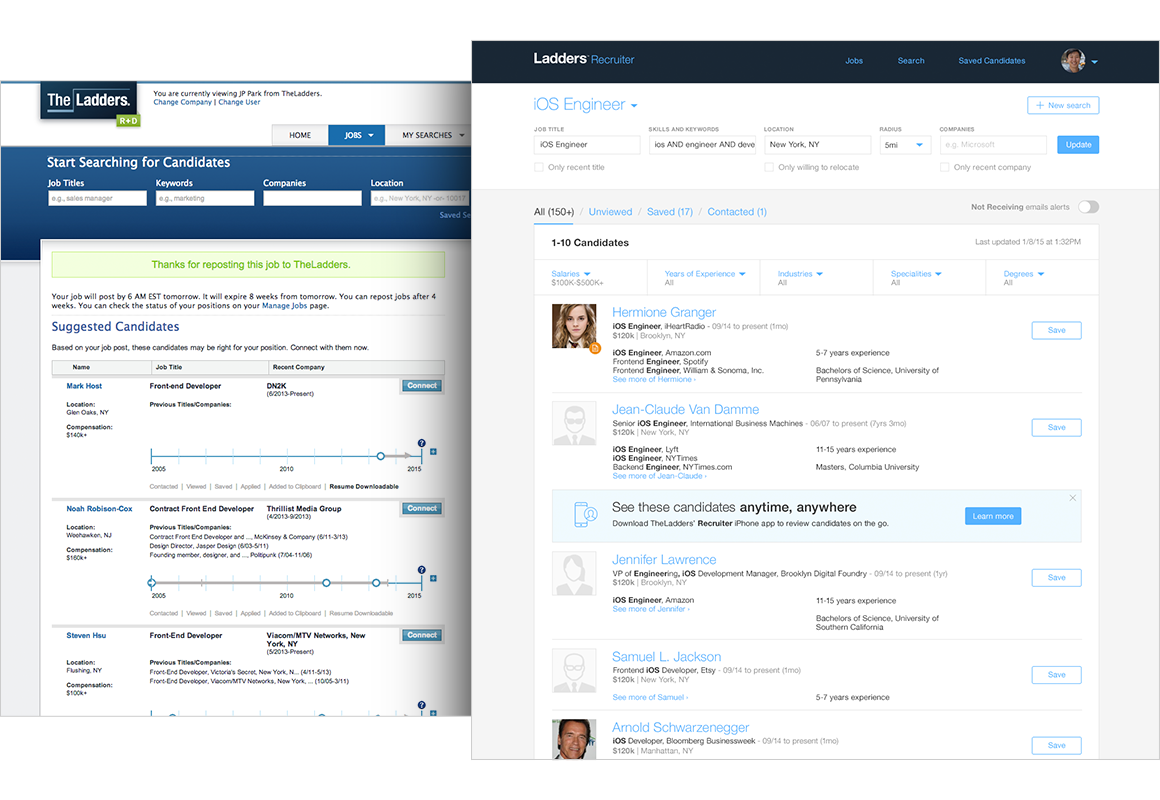The width and height of the screenshot is (1160, 800).
Task: Click the Change User link
Action: click(239, 102)
